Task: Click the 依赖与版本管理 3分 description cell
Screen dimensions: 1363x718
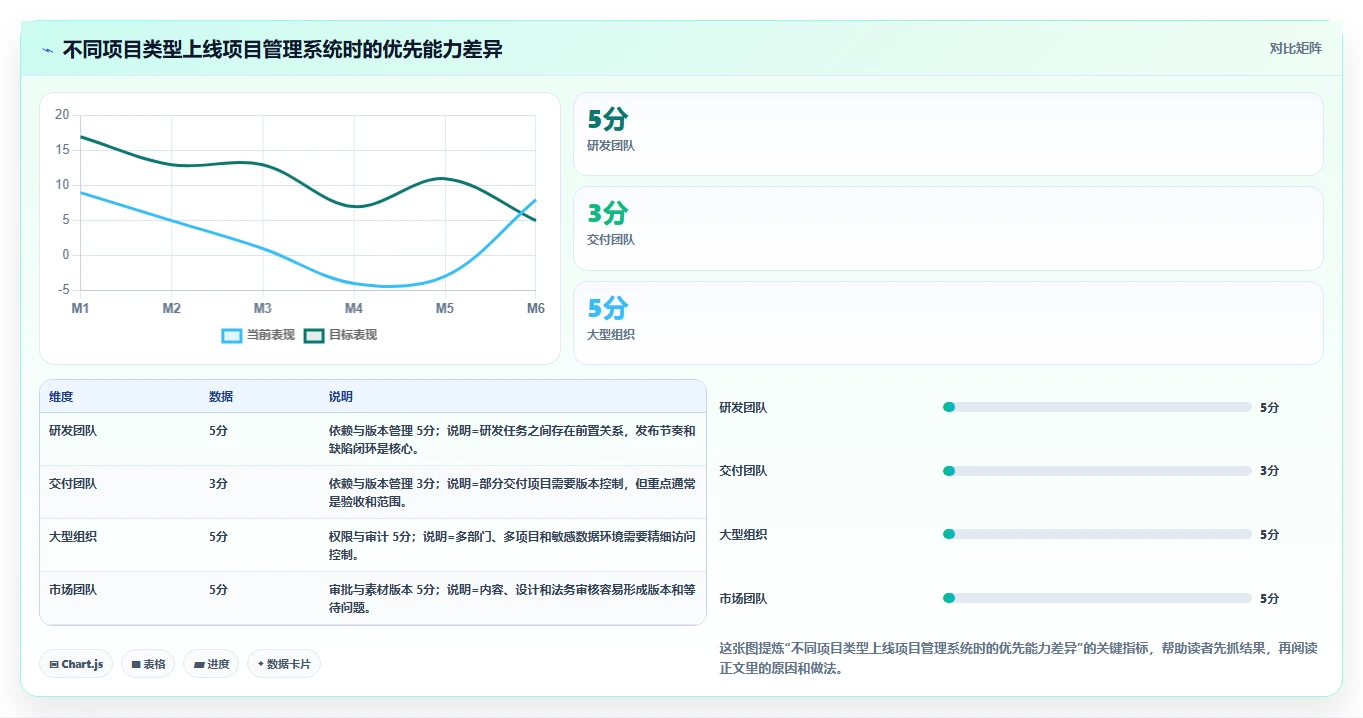Action: pyautogui.click(x=512, y=492)
